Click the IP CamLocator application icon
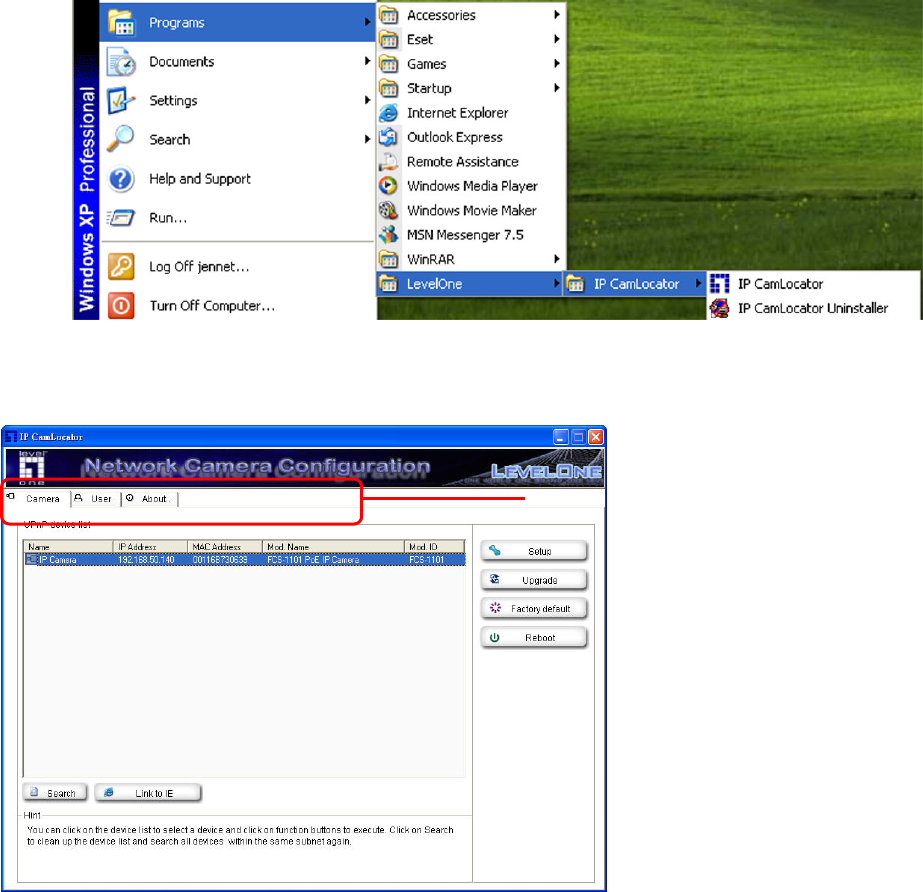 click(719, 284)
